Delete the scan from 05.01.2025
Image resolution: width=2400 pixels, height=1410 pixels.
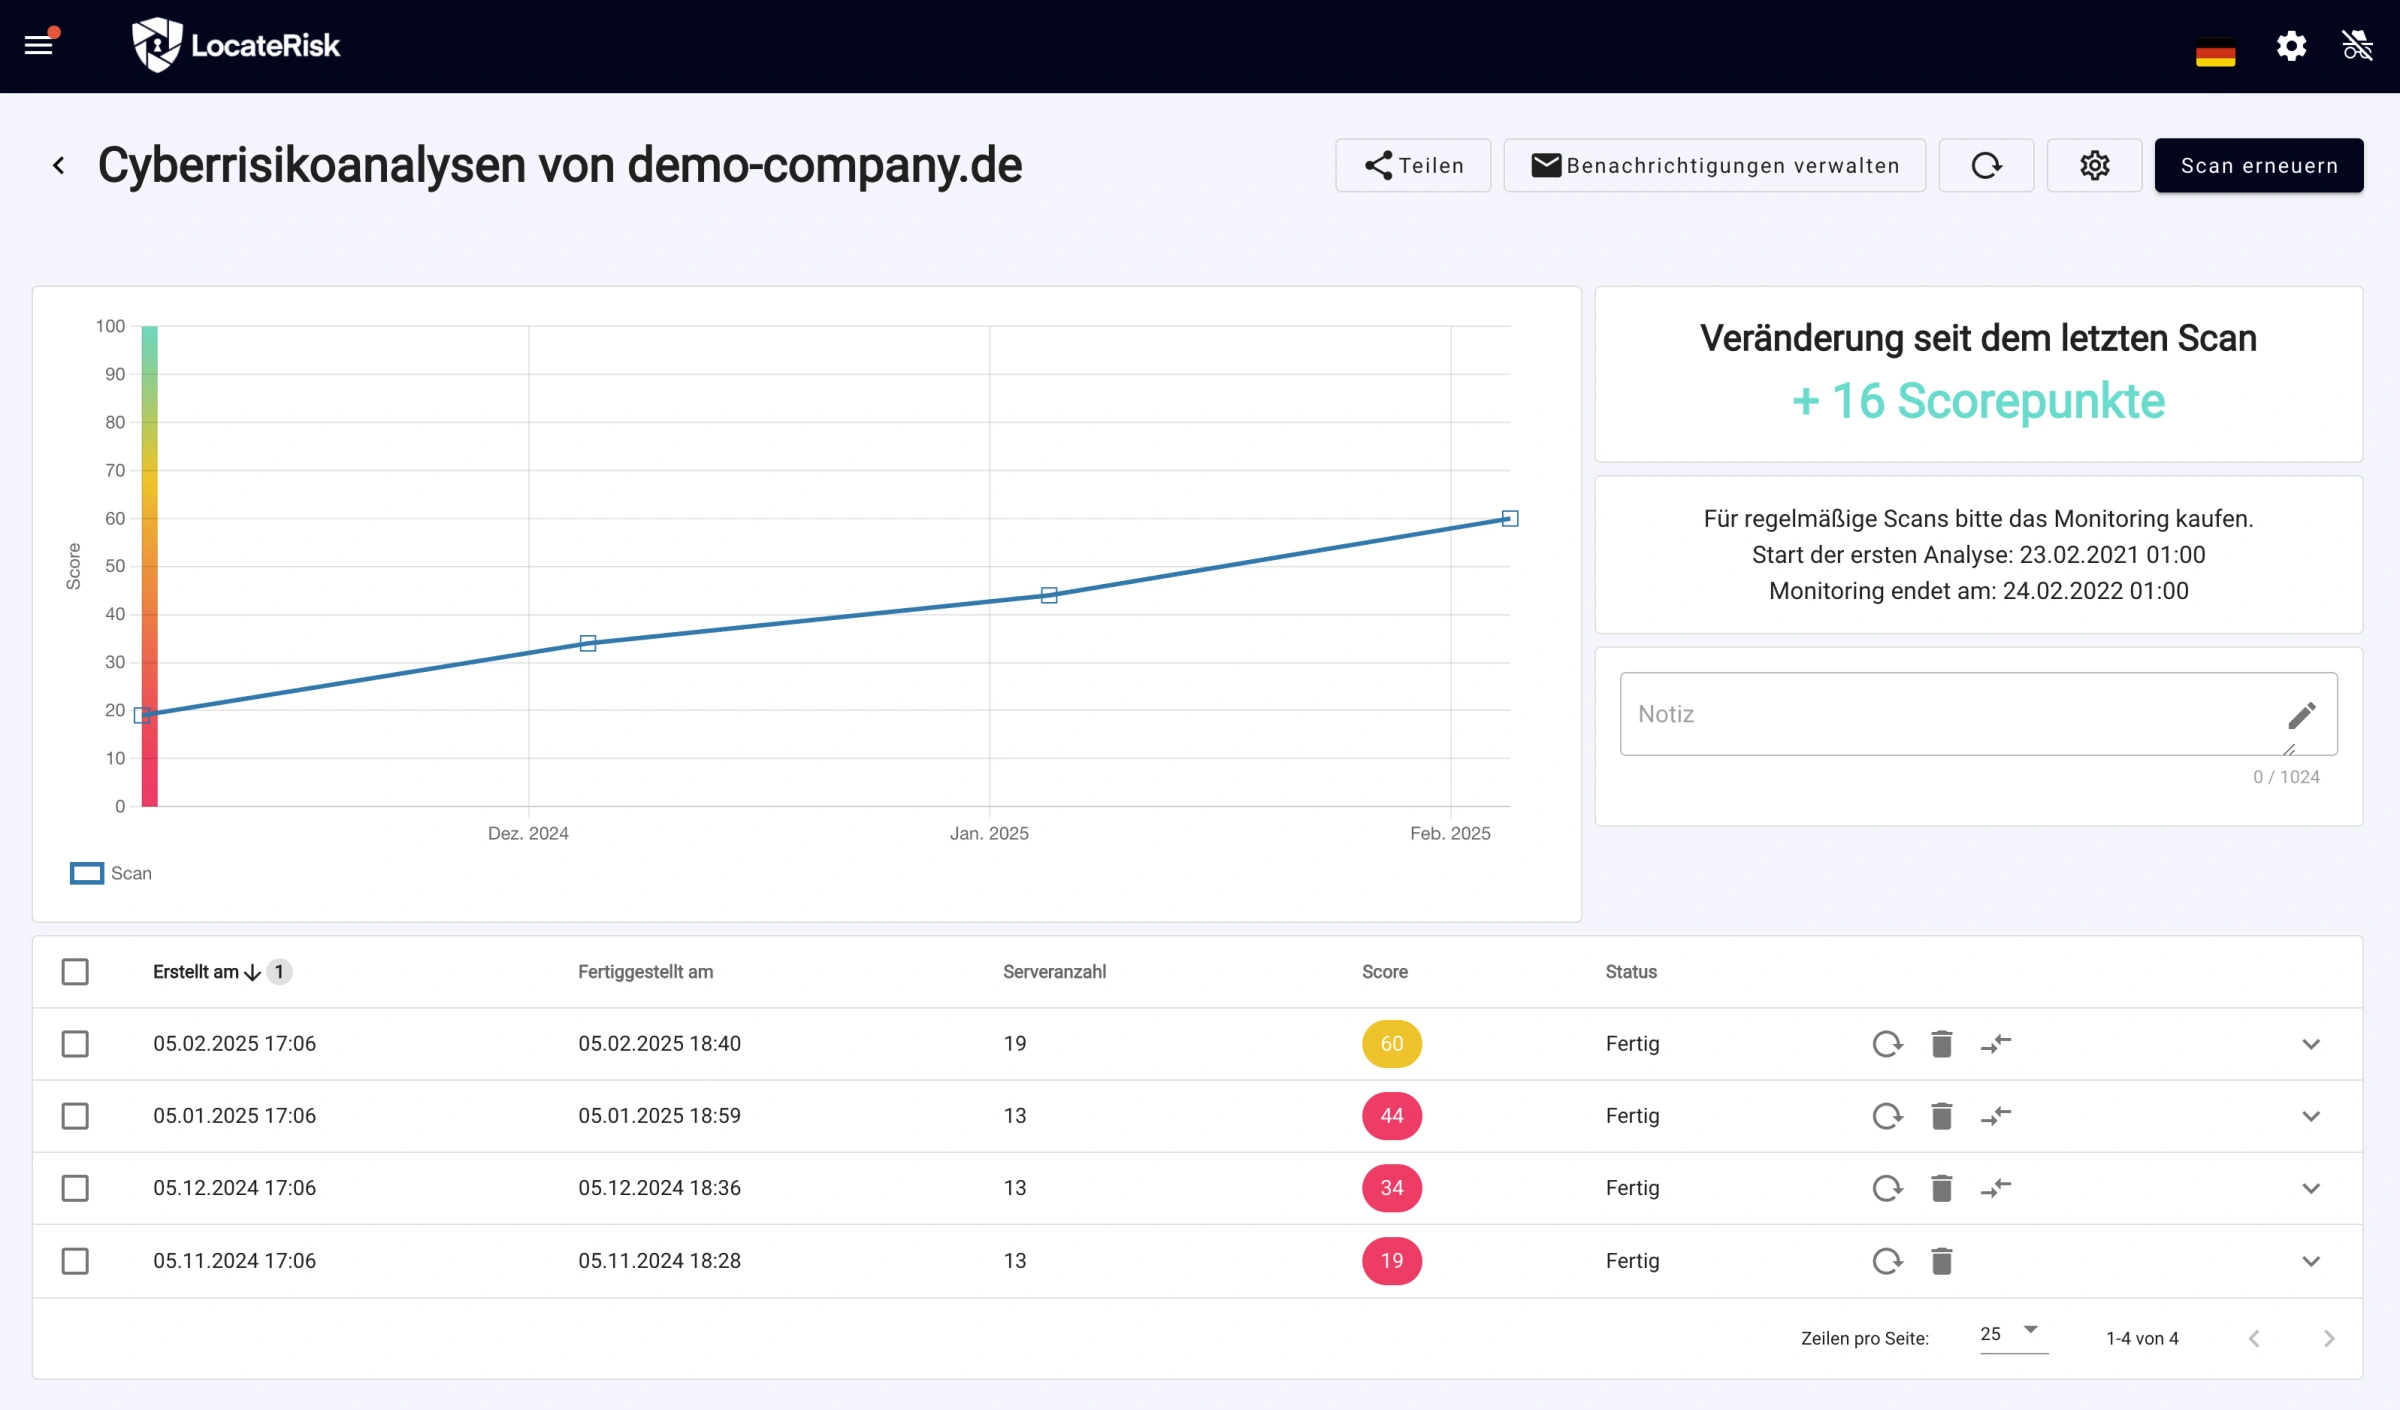[1941, 1116]
